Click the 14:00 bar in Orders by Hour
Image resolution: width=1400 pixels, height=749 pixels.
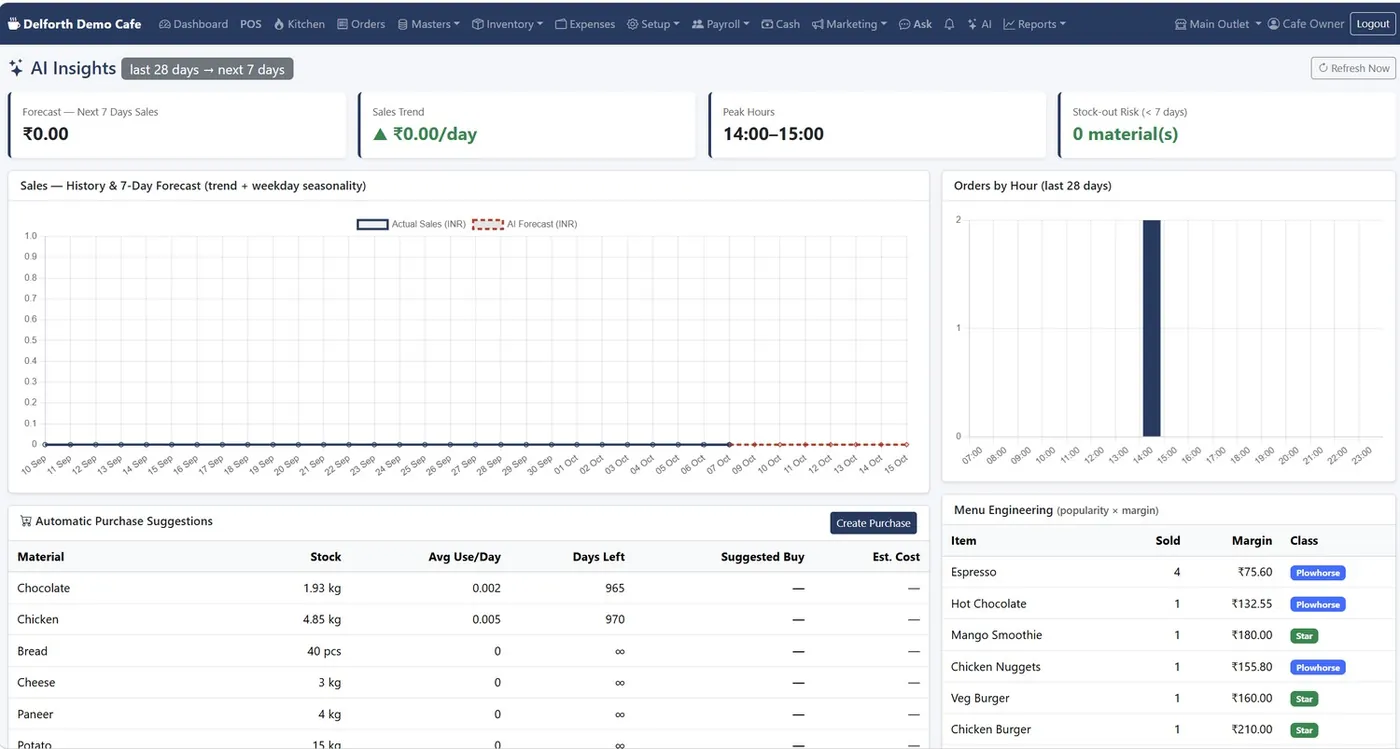[x=1152, y=328]
